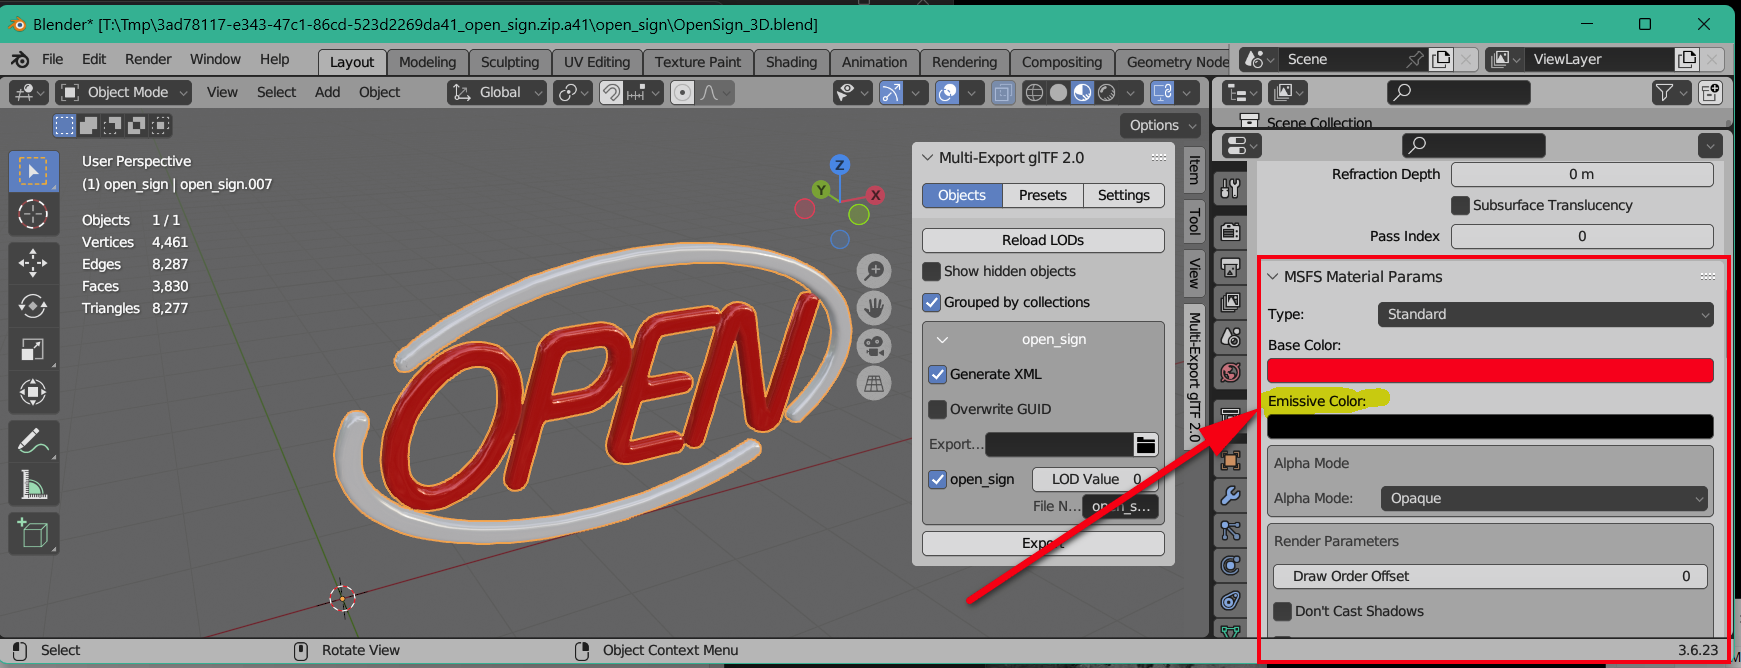The height and width of the screenshot is (668, 1741).
Task: Toggle X-ray view mode
Action: (1003, 92)
